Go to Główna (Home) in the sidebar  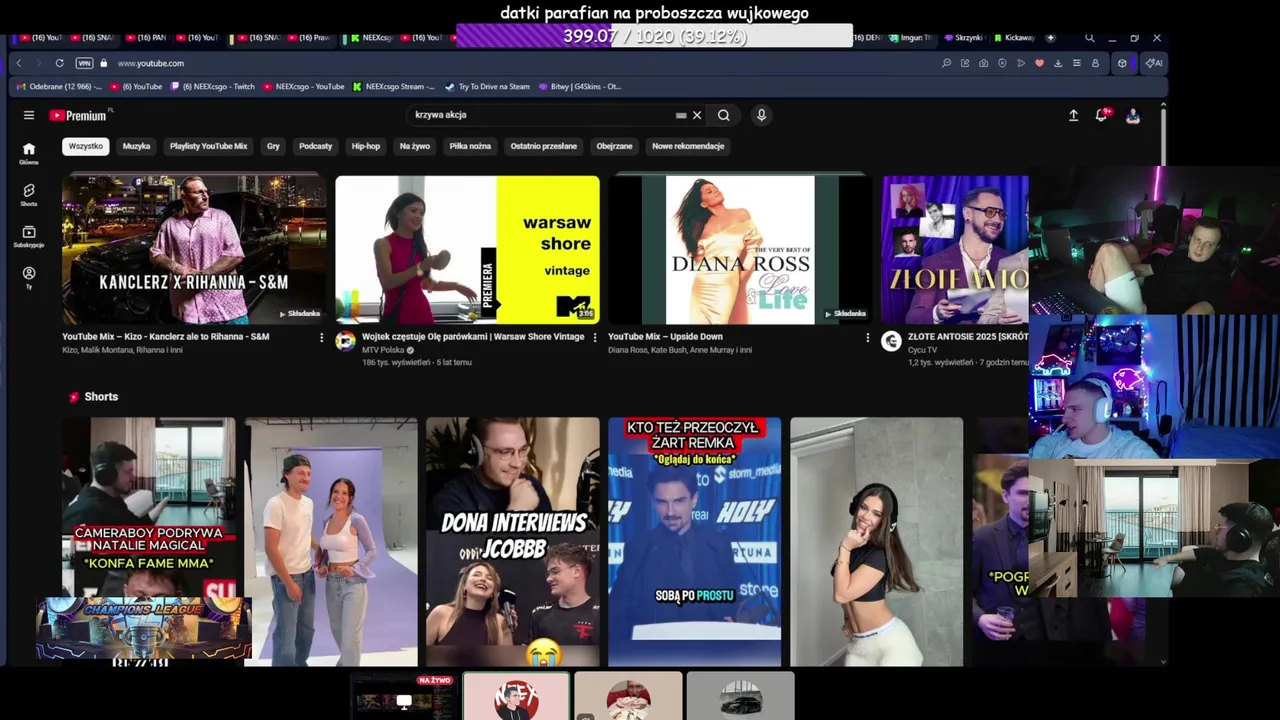(x=29, y=153)
